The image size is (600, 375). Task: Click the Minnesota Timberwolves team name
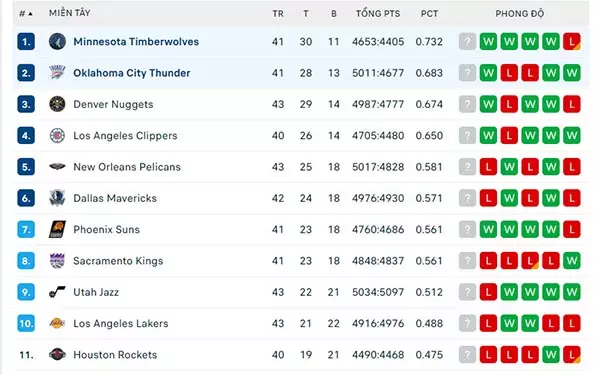tap(136, 41)
